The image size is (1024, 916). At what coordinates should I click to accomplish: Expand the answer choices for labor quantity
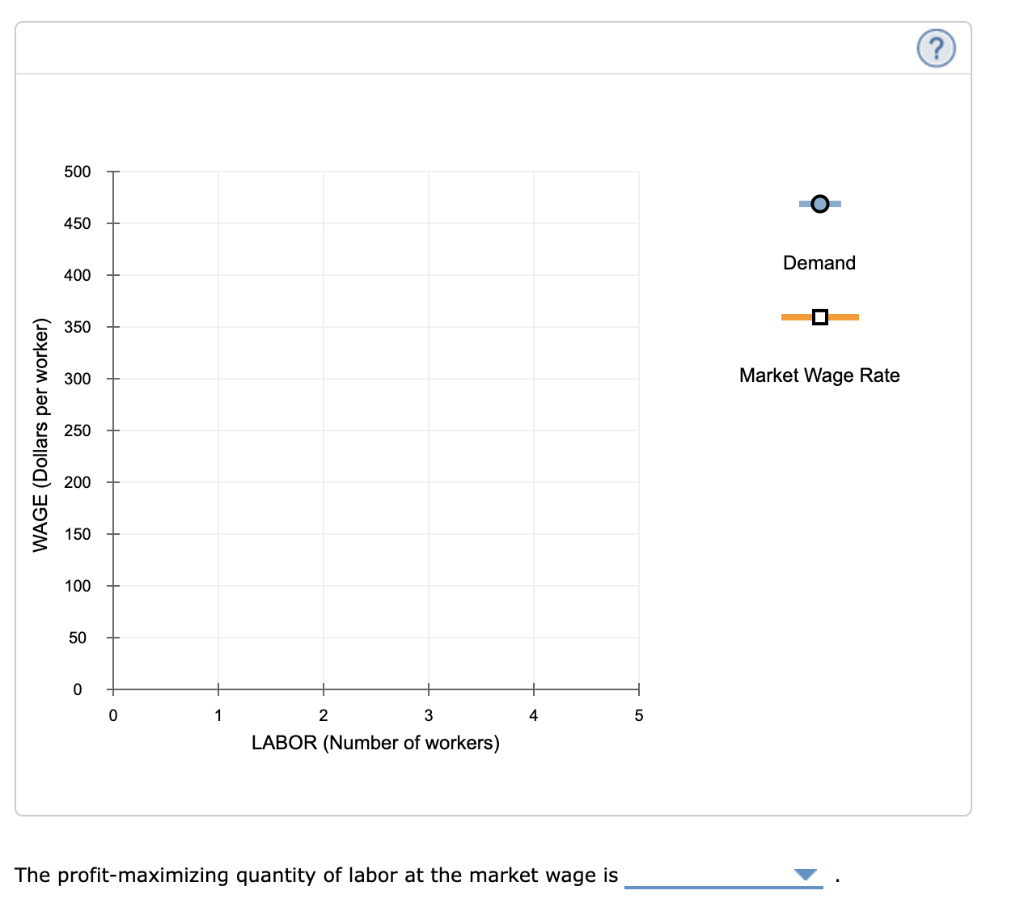tap(803, 875)
